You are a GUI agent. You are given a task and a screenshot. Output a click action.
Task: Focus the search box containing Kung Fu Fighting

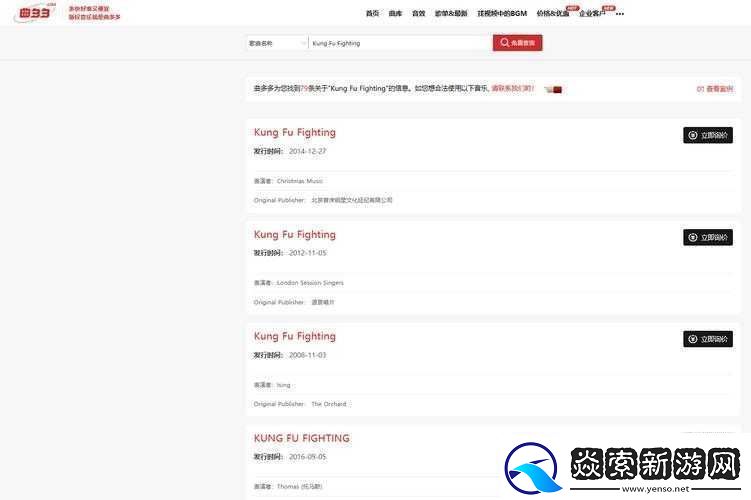pos(400,43)
